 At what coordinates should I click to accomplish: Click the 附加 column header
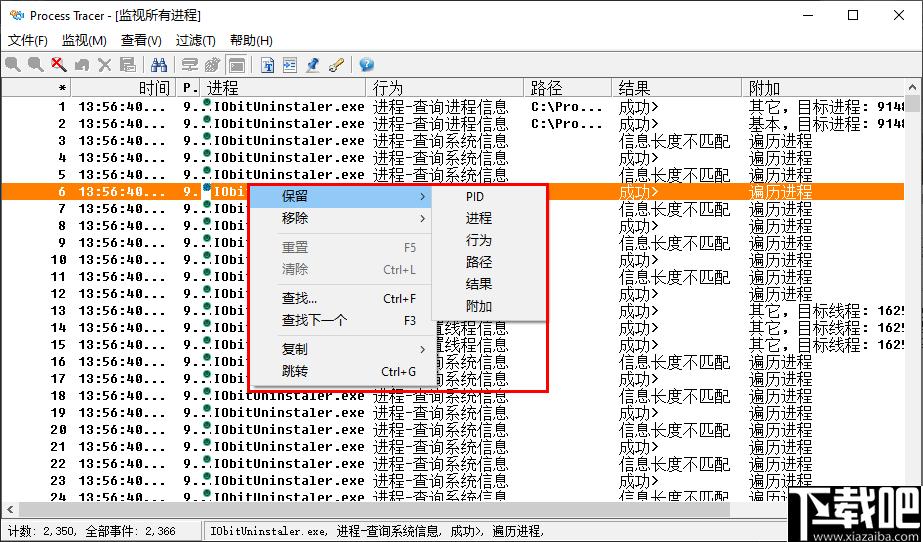coord(824,88)
